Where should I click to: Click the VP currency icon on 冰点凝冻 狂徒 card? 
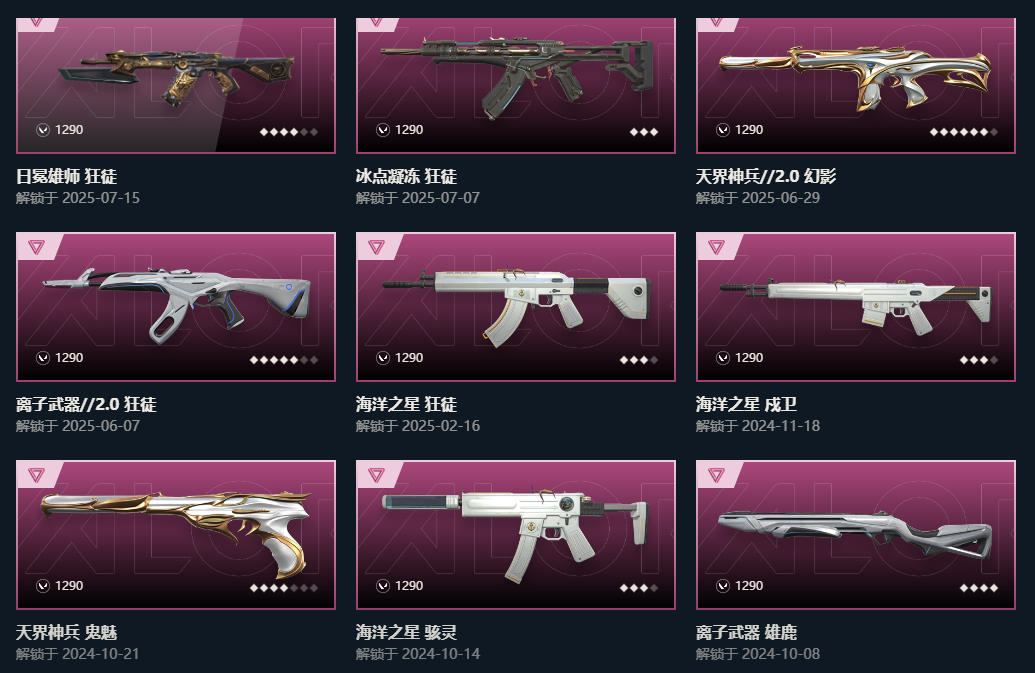tap(383, 130)
